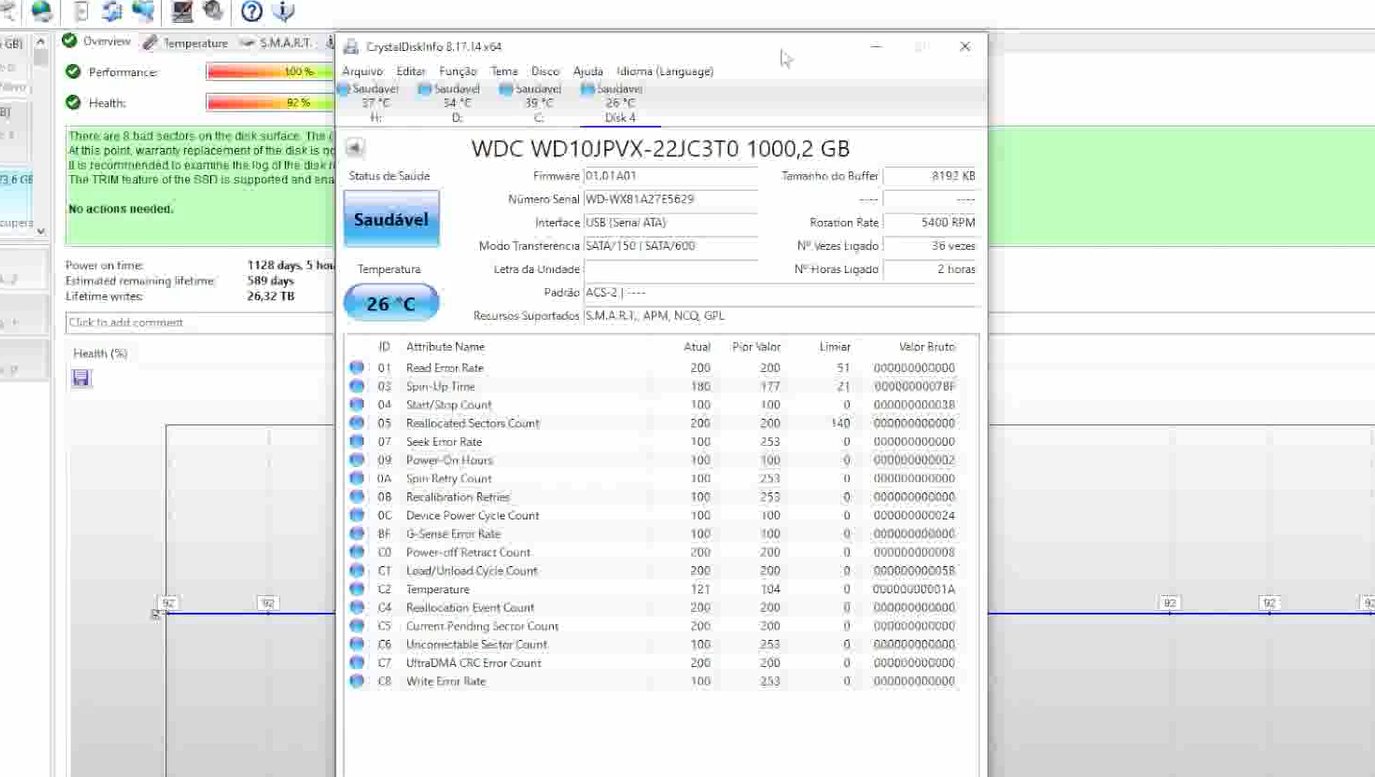Click the status circle for Device Power Cycle Count
This screenshot has height=777, width=1375.
point(357,515)
